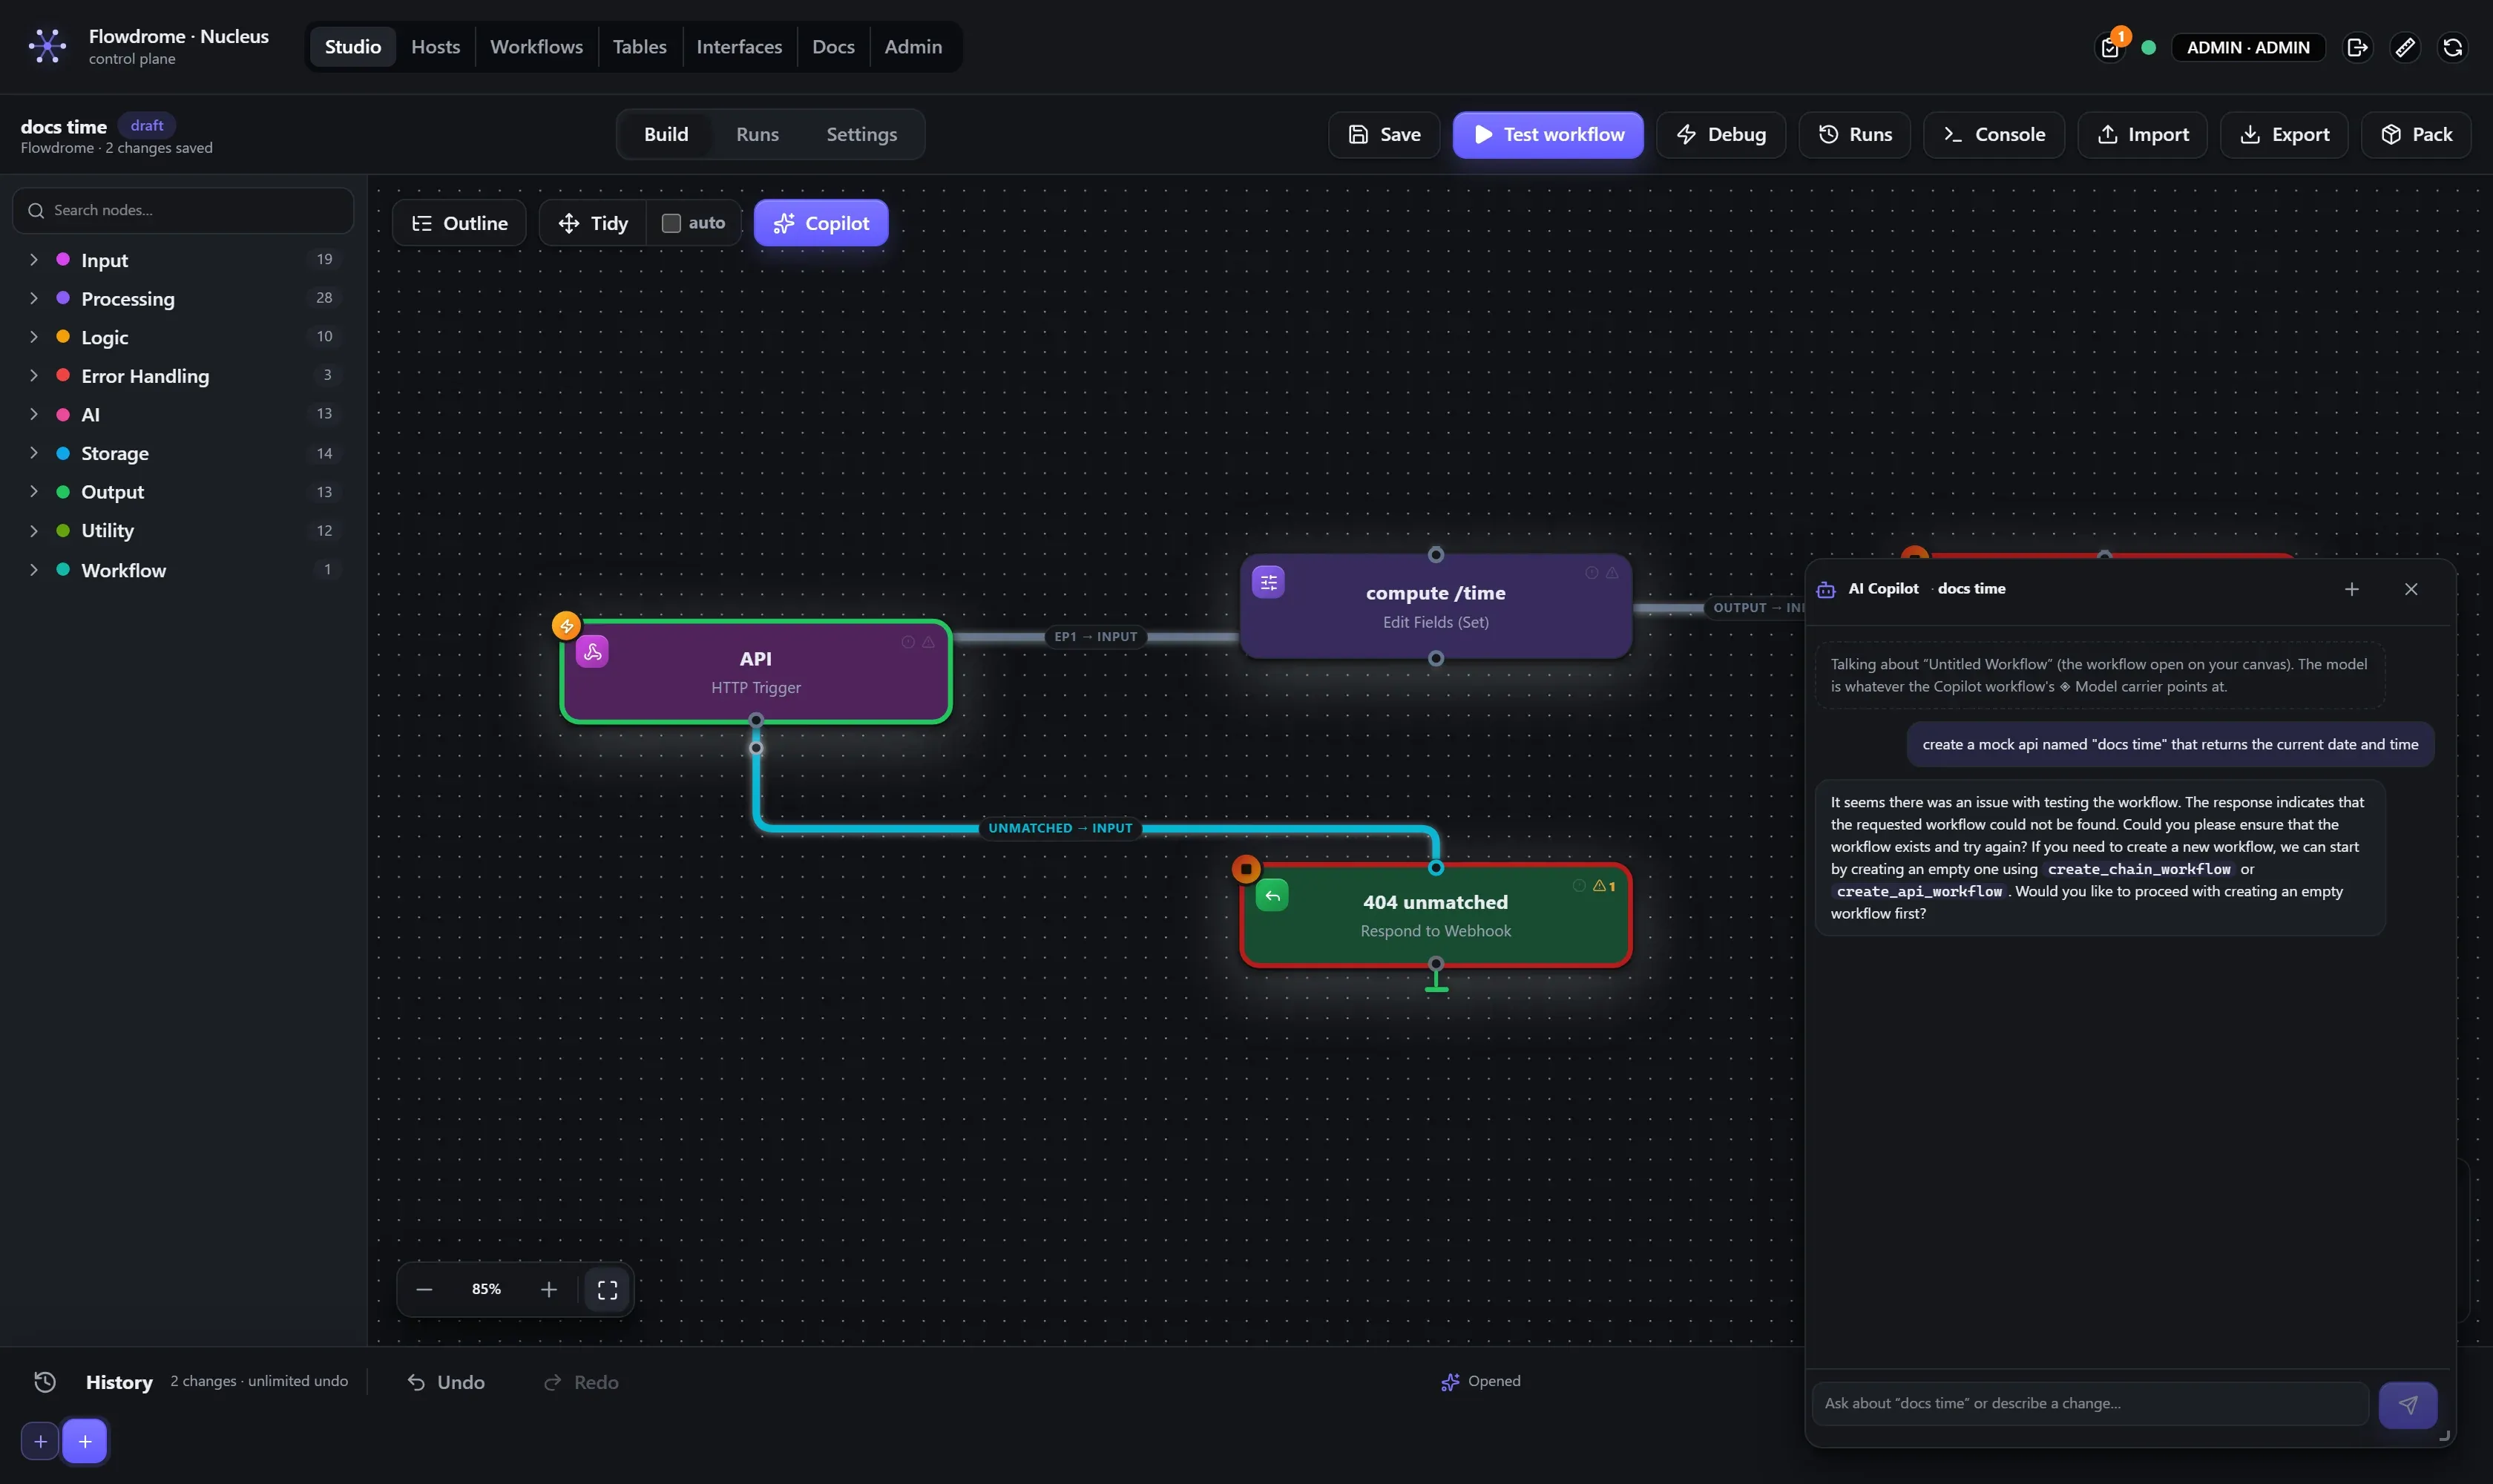Open the Docs nav item

[833, 47]
